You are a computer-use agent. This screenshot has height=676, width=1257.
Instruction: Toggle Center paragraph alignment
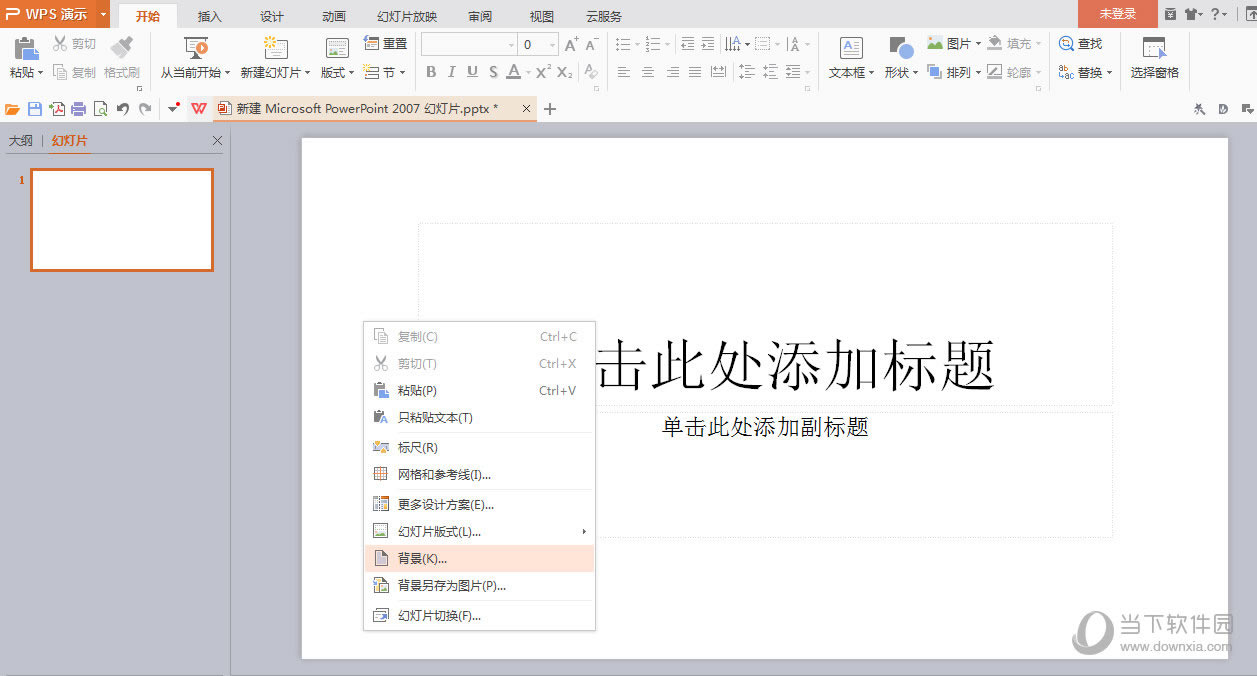coord(648,72)
